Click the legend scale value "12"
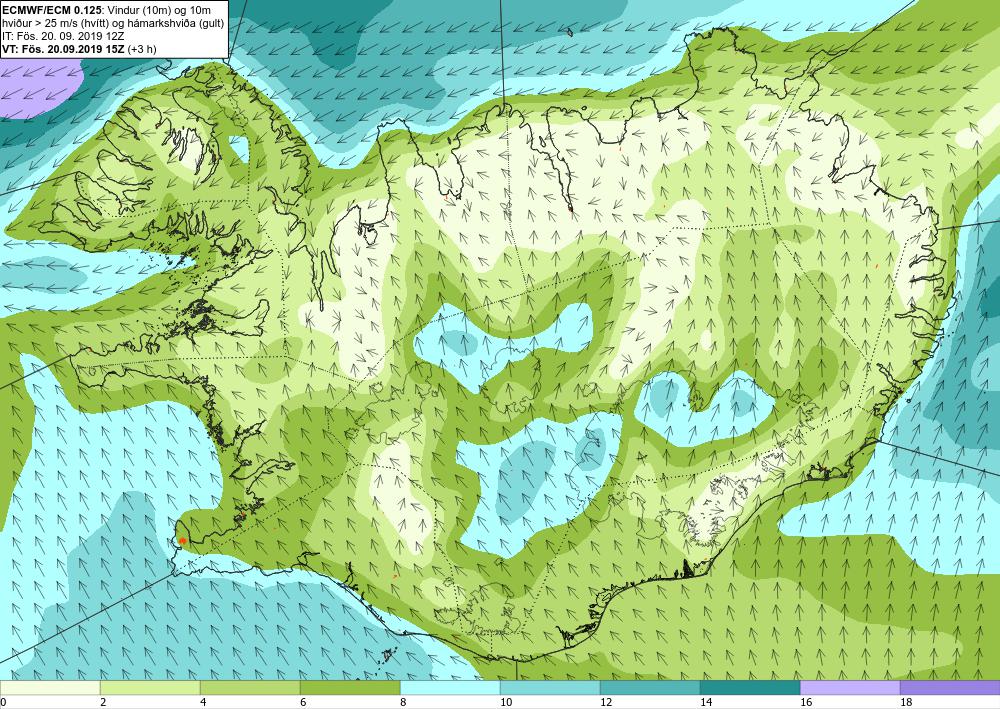 (606, 703)
